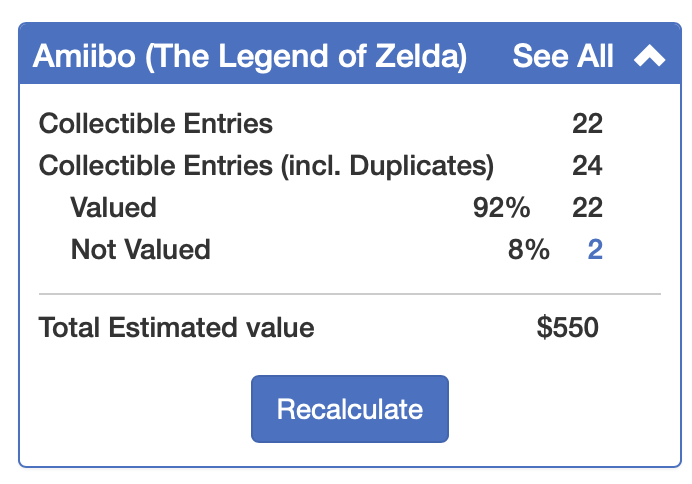Click the $550 total amount
This screenshot has width=692, height=484.
pyautogui.click(x=567, y=328)
